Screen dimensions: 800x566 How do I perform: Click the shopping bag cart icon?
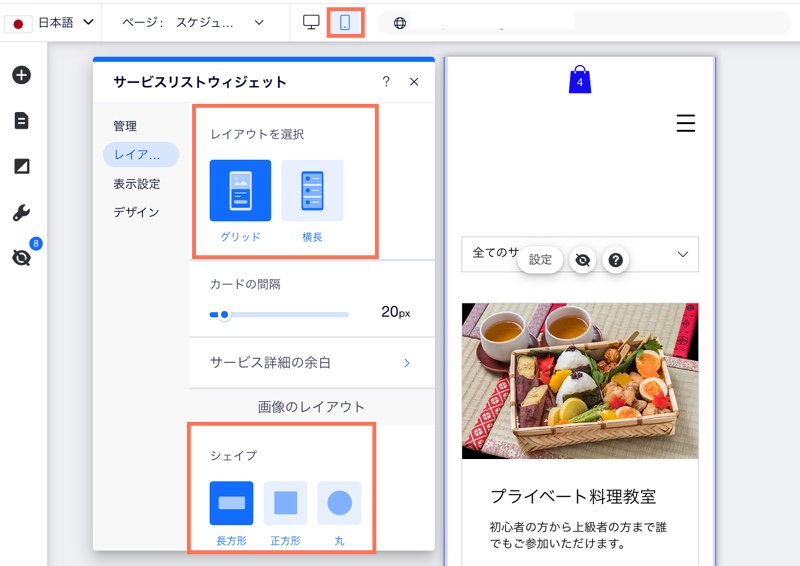[x=580, y=80]
